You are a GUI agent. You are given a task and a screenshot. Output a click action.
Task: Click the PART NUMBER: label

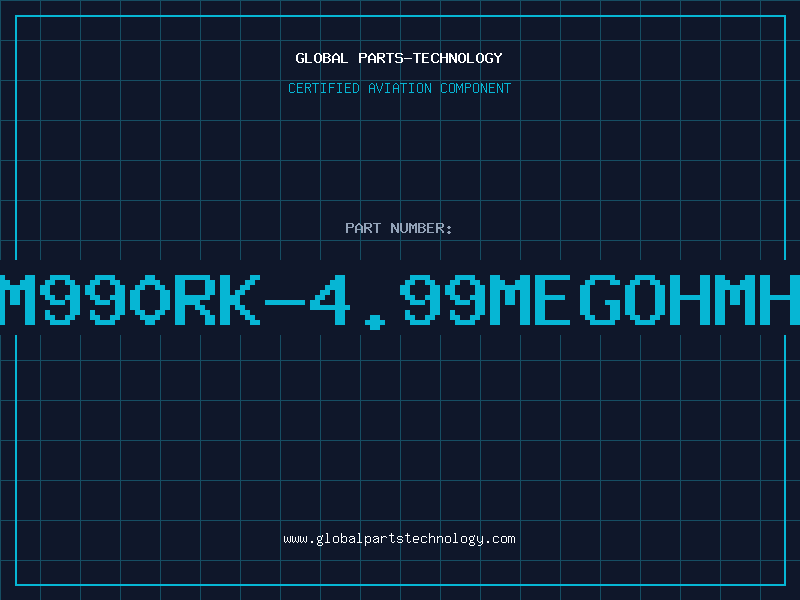pos(399,228)
